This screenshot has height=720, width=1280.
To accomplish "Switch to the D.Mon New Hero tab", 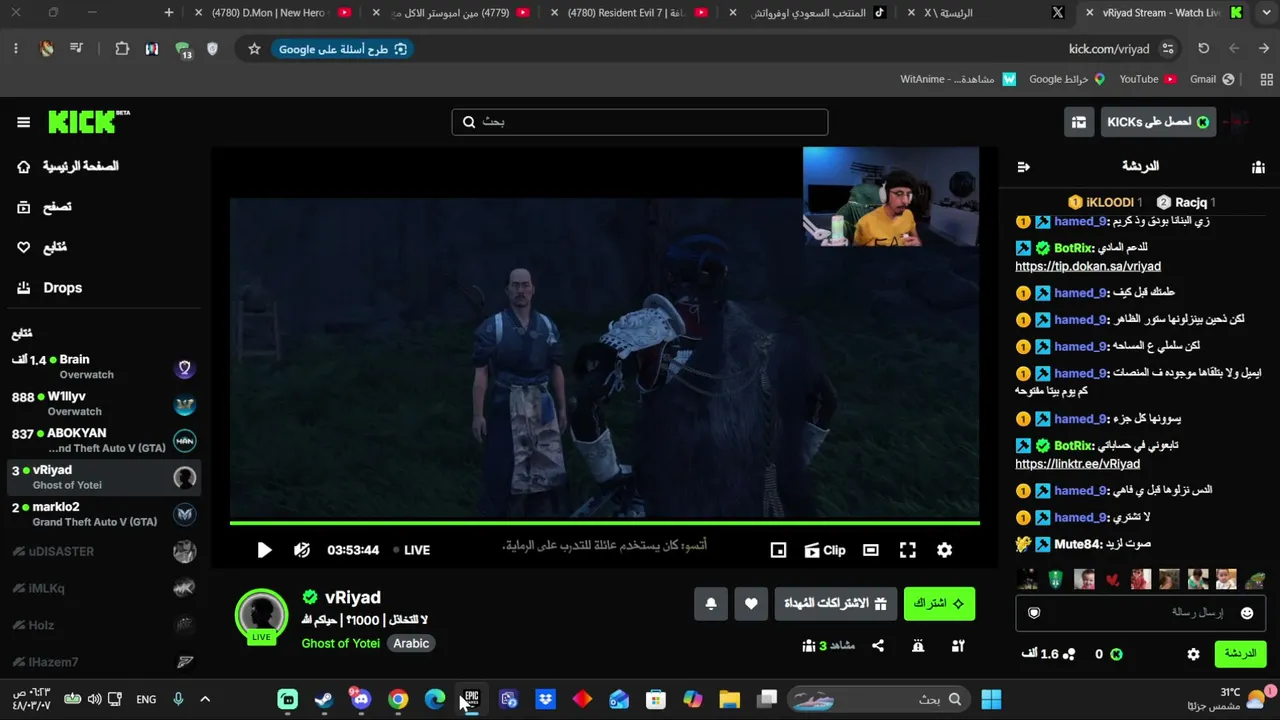I will click(x=276, y=13).
